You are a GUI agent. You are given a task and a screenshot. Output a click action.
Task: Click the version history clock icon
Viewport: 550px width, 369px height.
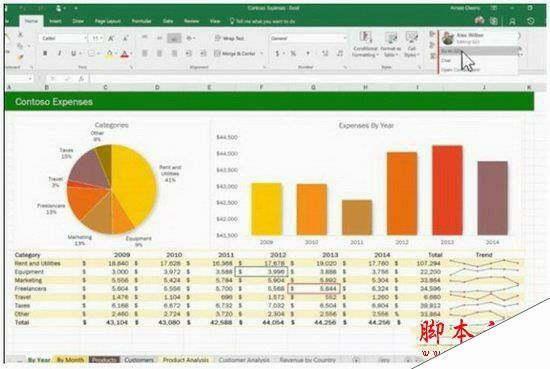(531, 21)
